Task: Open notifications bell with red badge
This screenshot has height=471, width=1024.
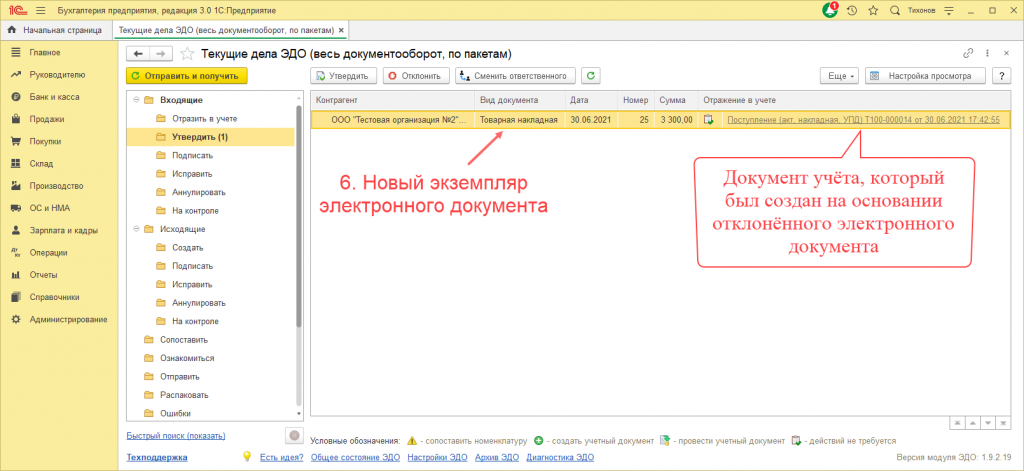Action: click(829, 10)
